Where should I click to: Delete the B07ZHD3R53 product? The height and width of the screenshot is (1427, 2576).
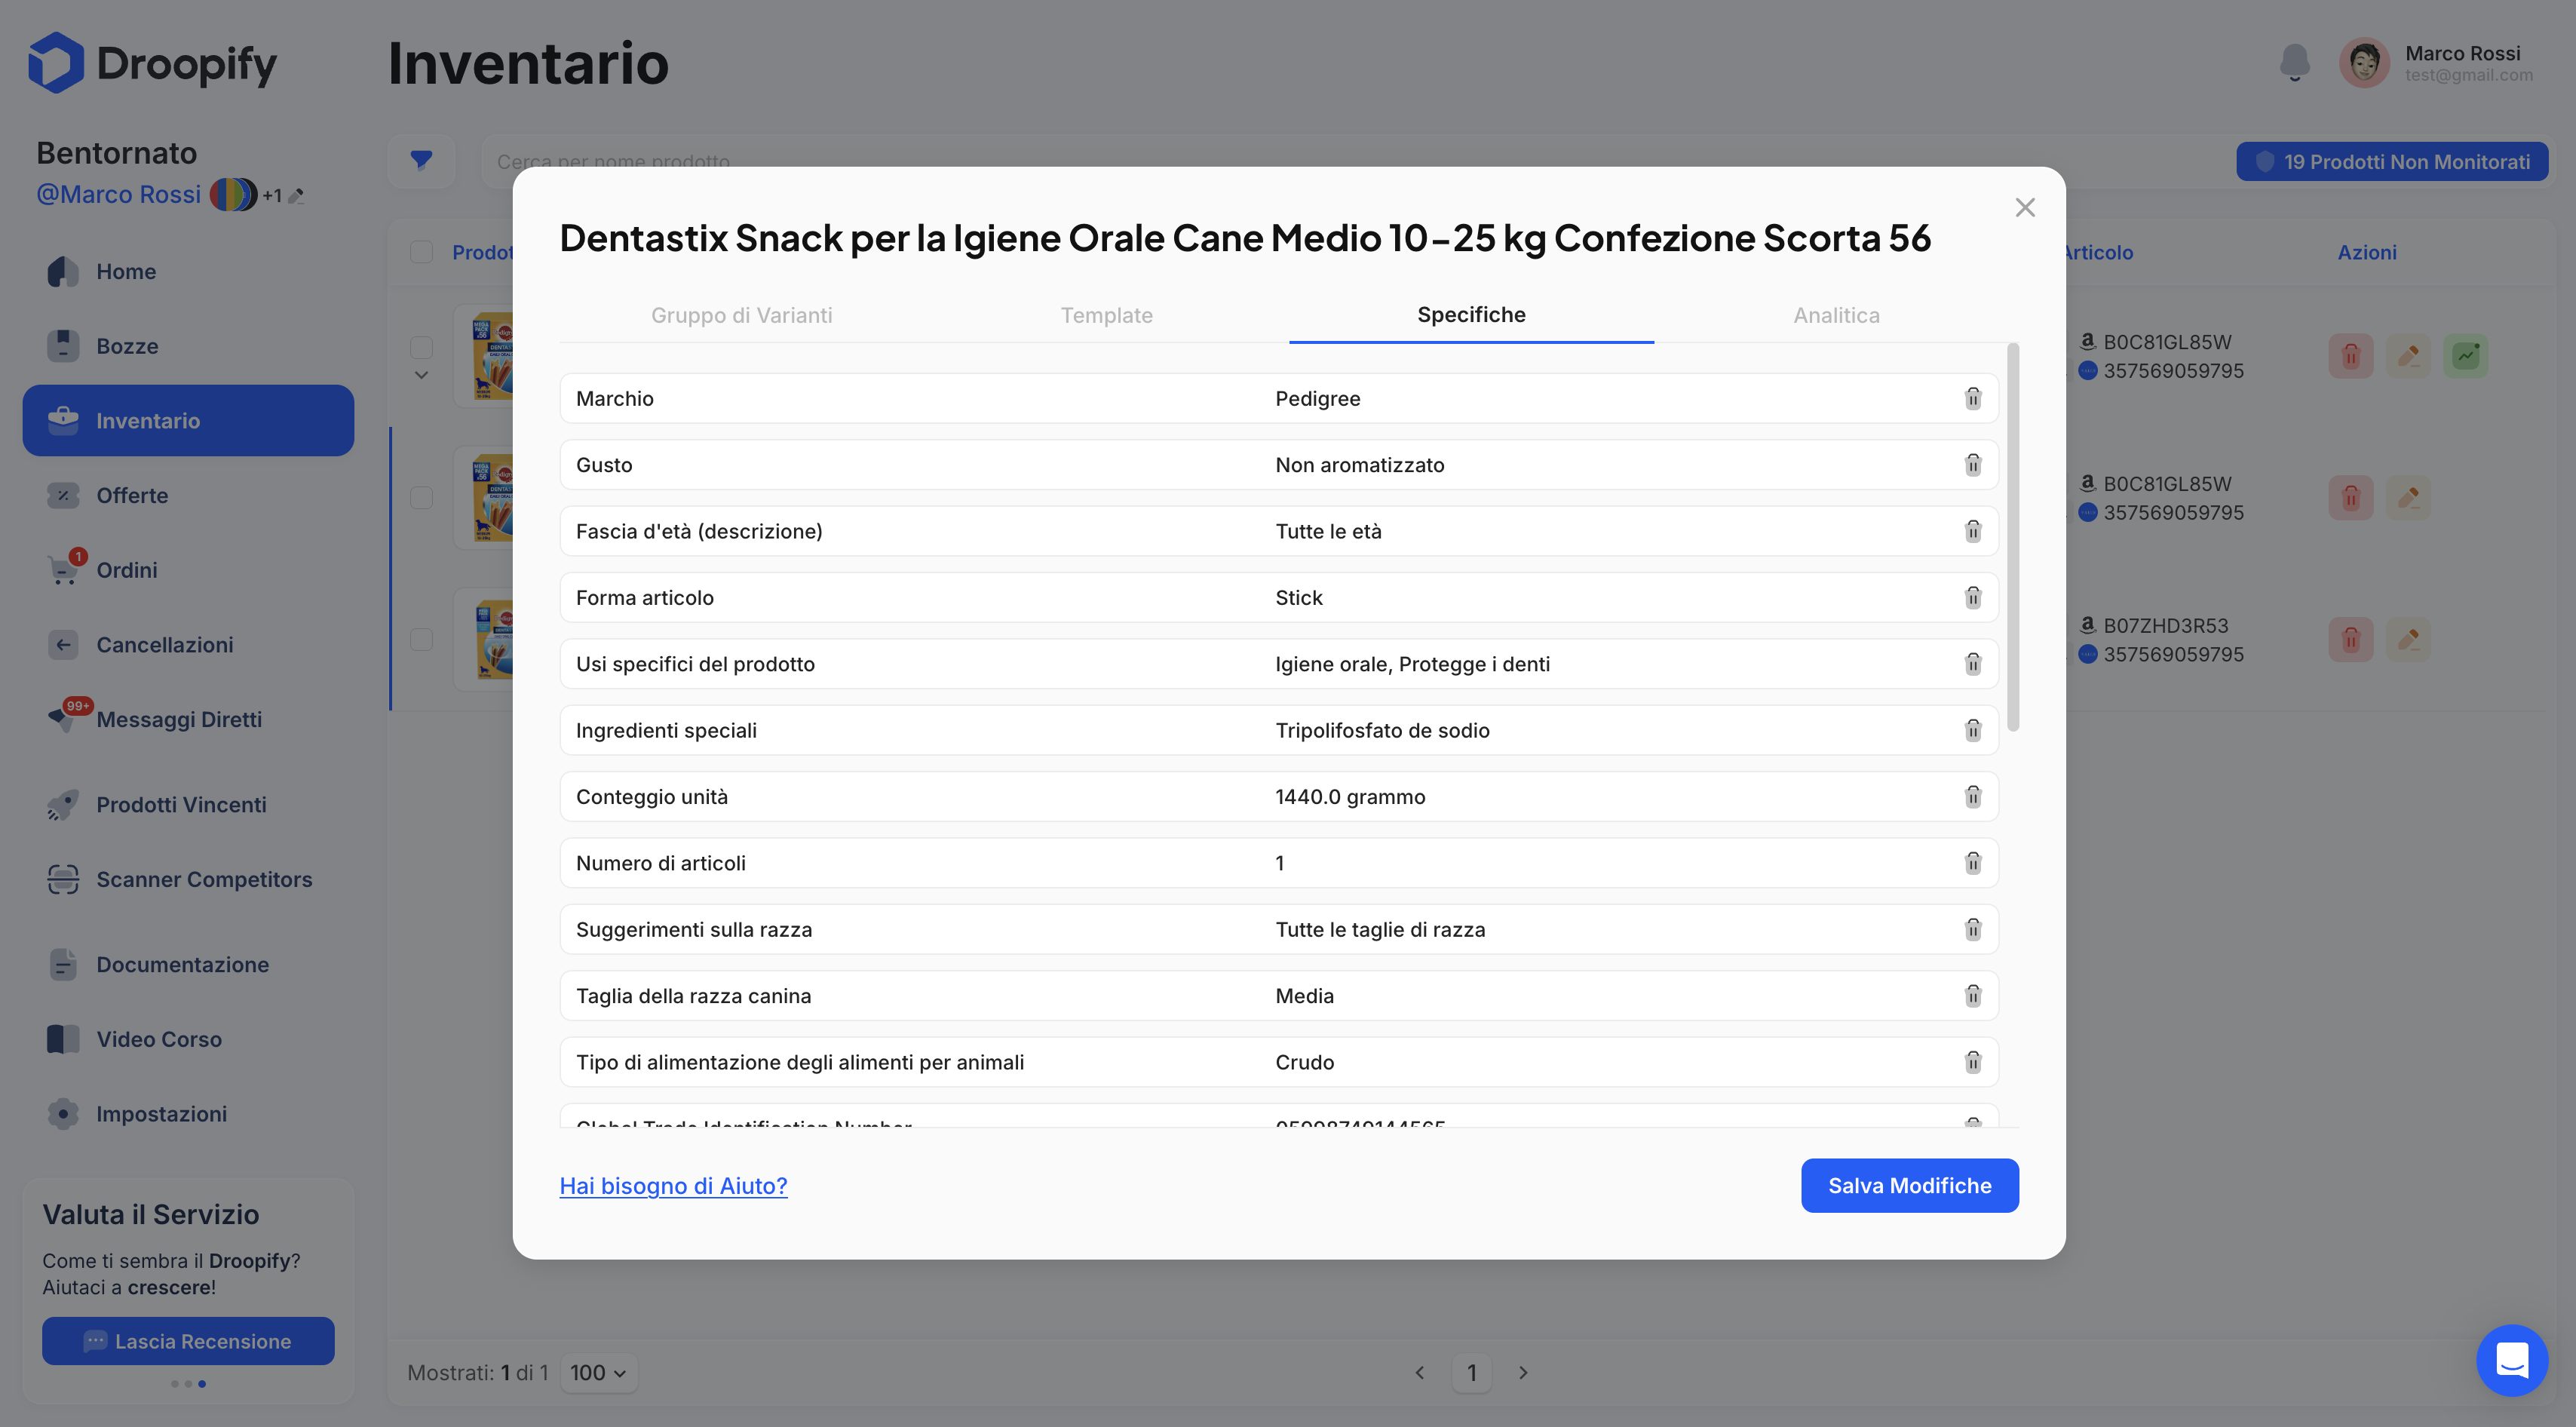click(x=2350, y=638)
